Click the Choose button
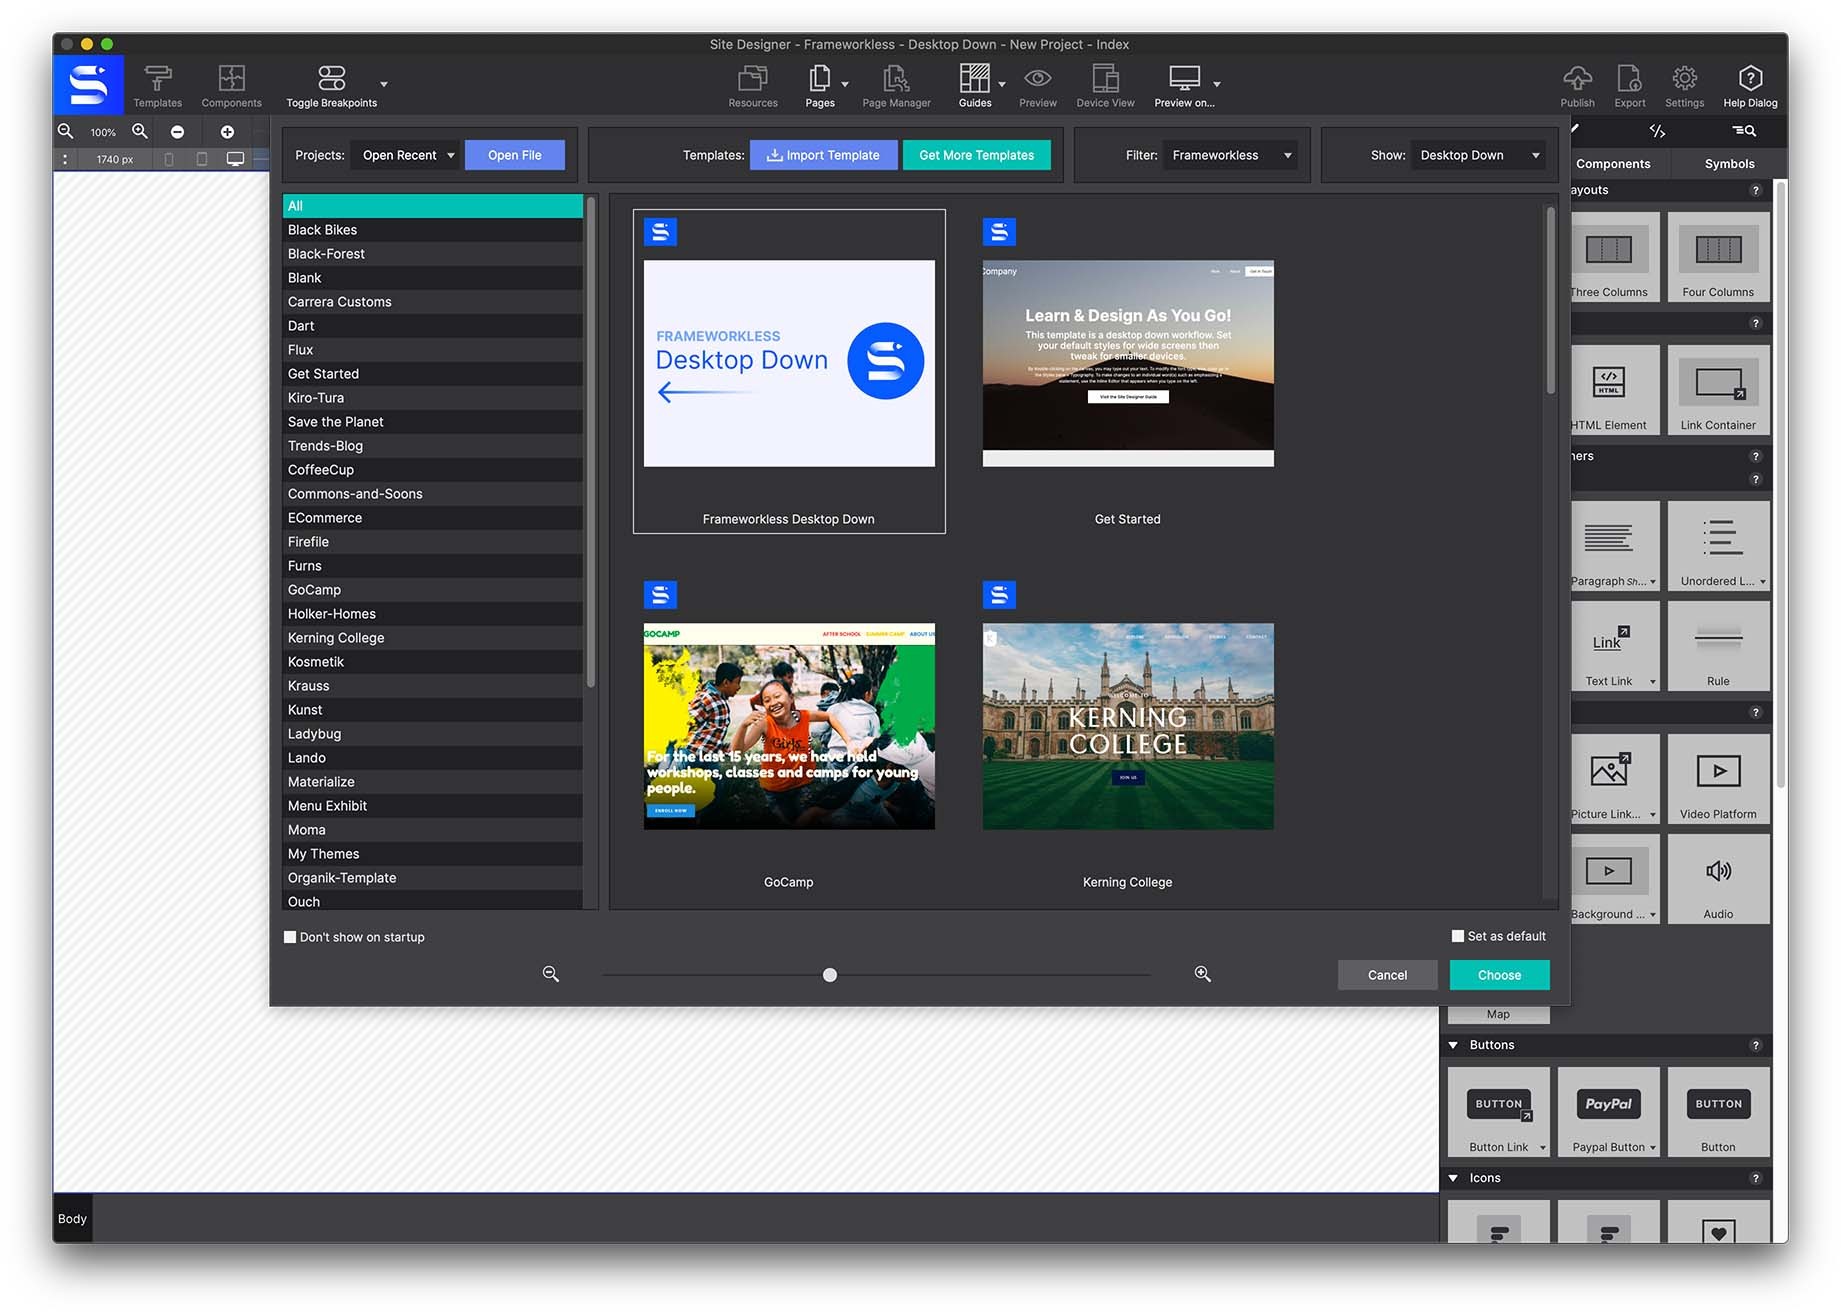This screenshot has height=1312, width=1841. click(1499, 975)
